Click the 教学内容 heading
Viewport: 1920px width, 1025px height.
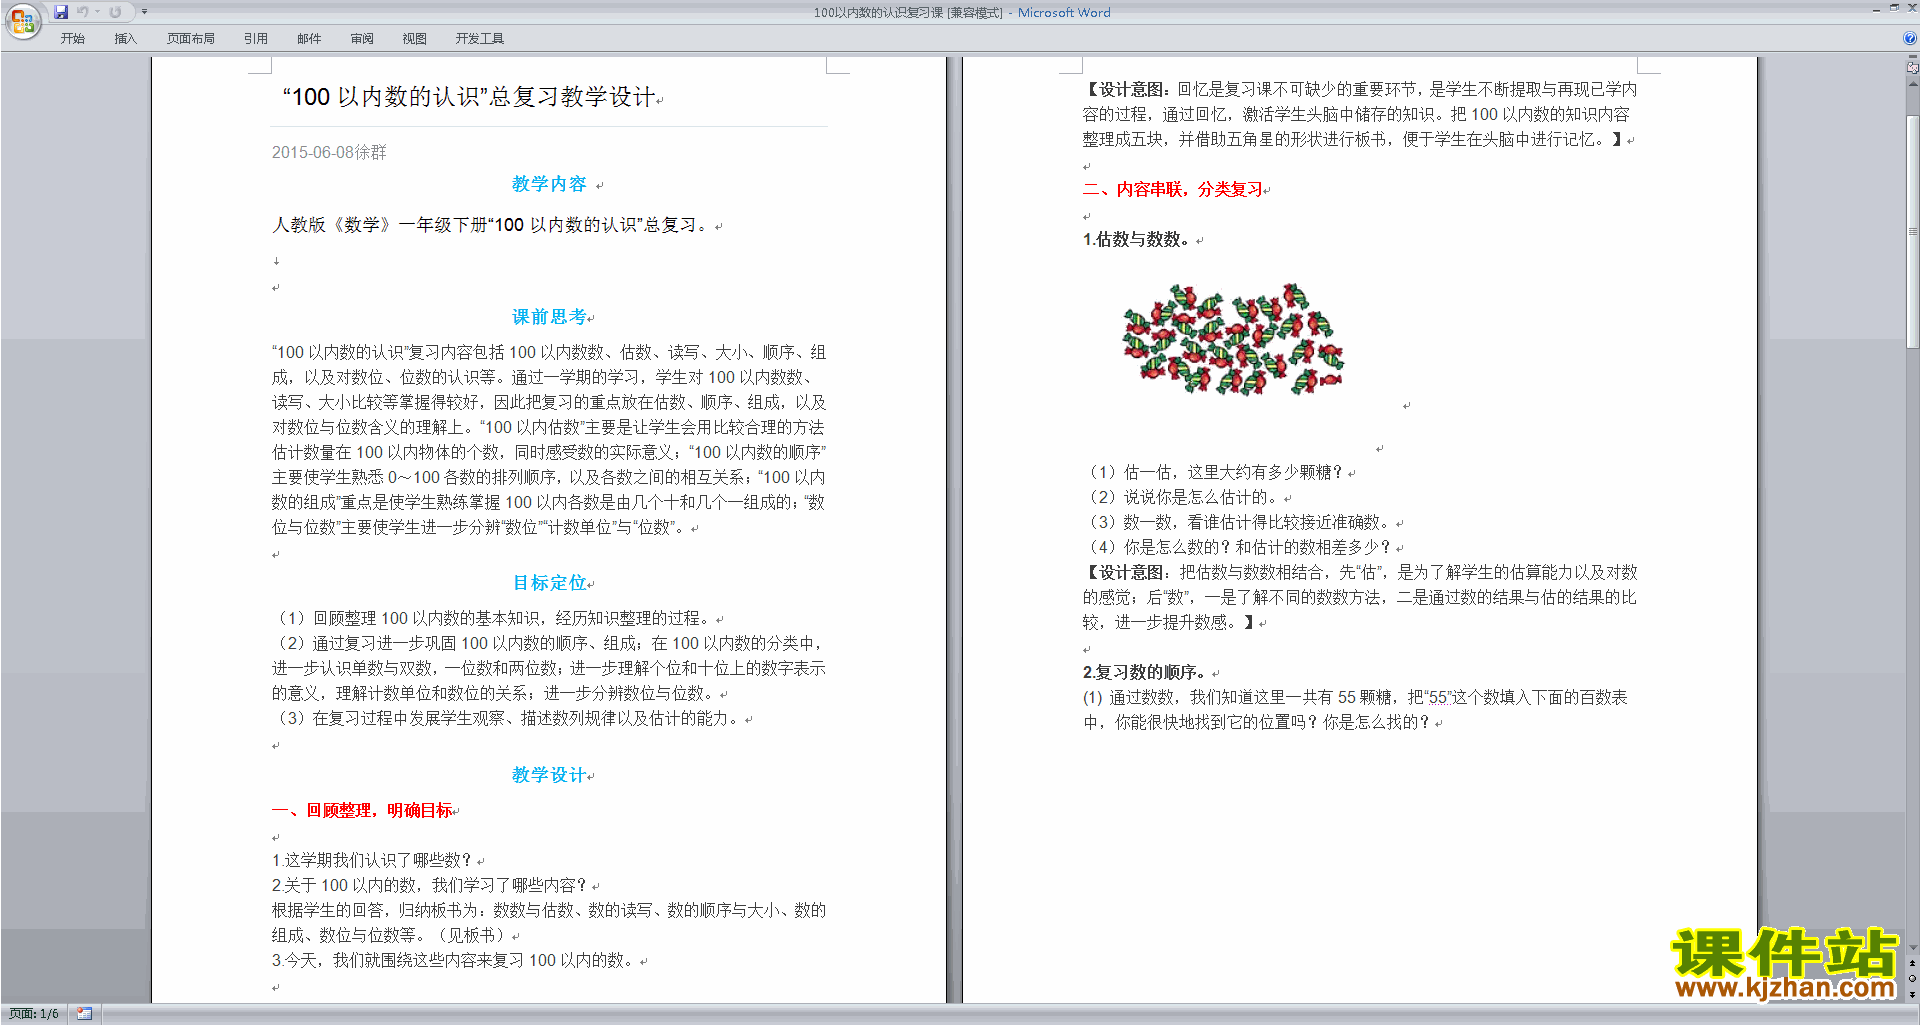point(549,184)
